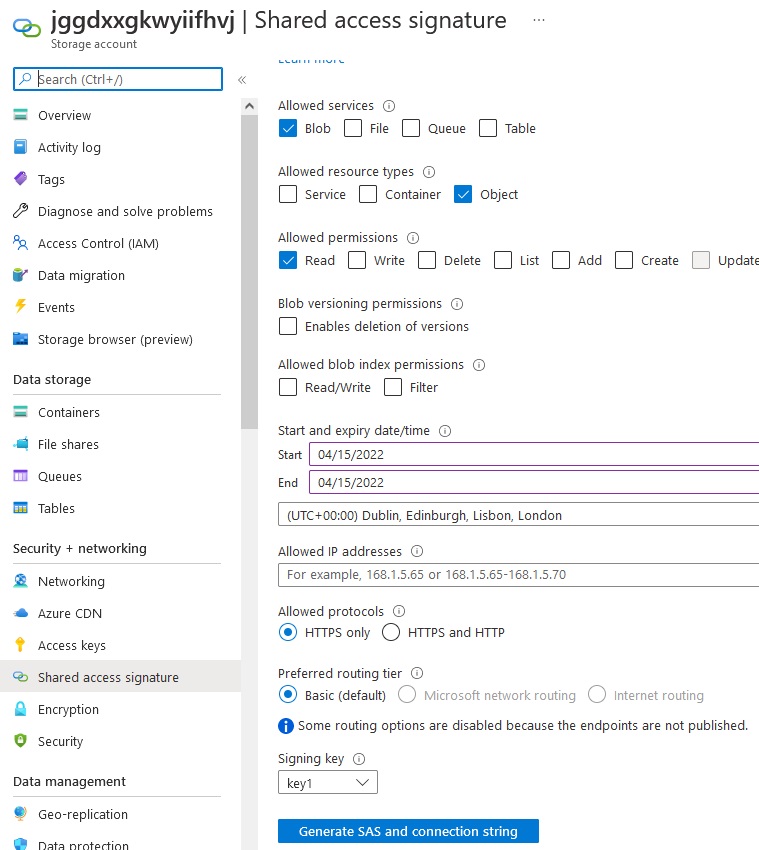Screen dimensions: 759x850
Task: Click info icon next to Allowed services
Action: pyautogui.click(x=390, y=106)
